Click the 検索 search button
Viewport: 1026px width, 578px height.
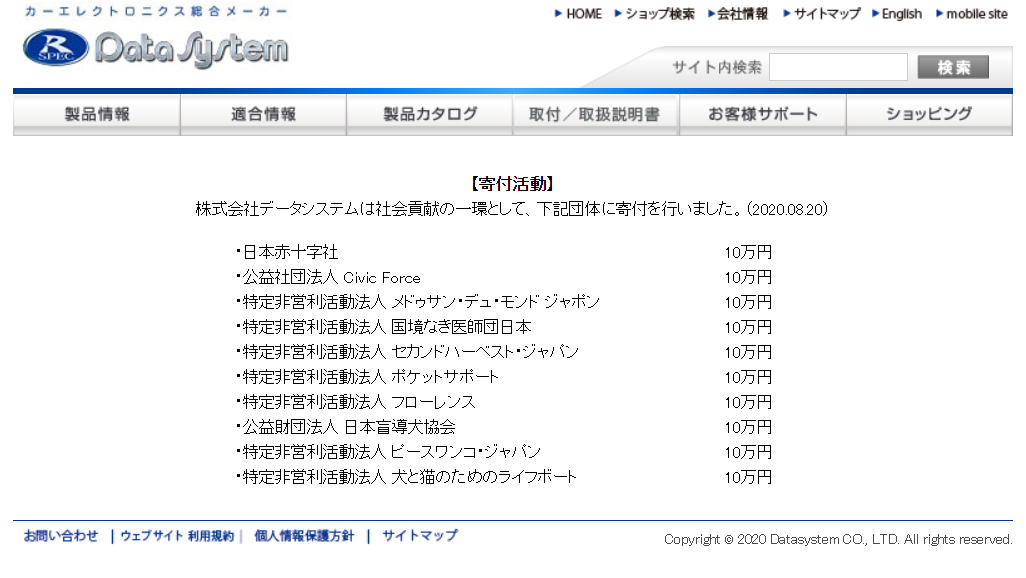click(953, 67)
